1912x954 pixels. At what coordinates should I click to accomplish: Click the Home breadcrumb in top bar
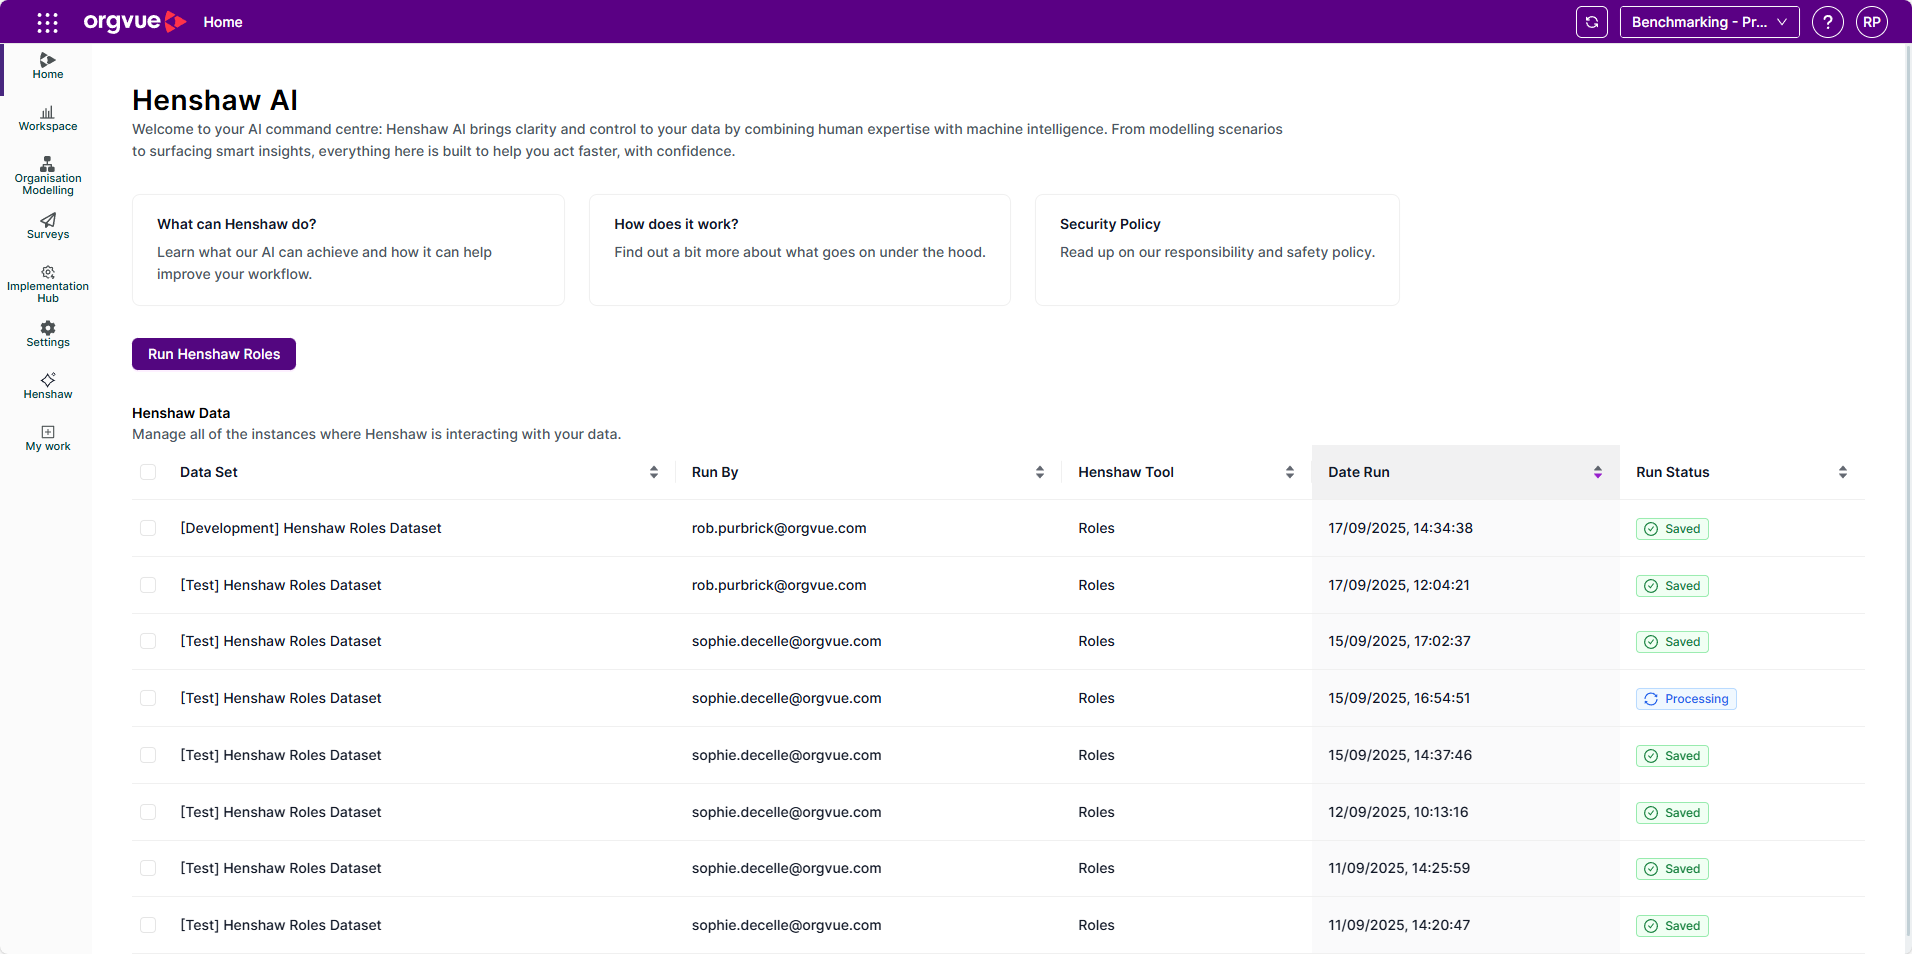point(223,22)
